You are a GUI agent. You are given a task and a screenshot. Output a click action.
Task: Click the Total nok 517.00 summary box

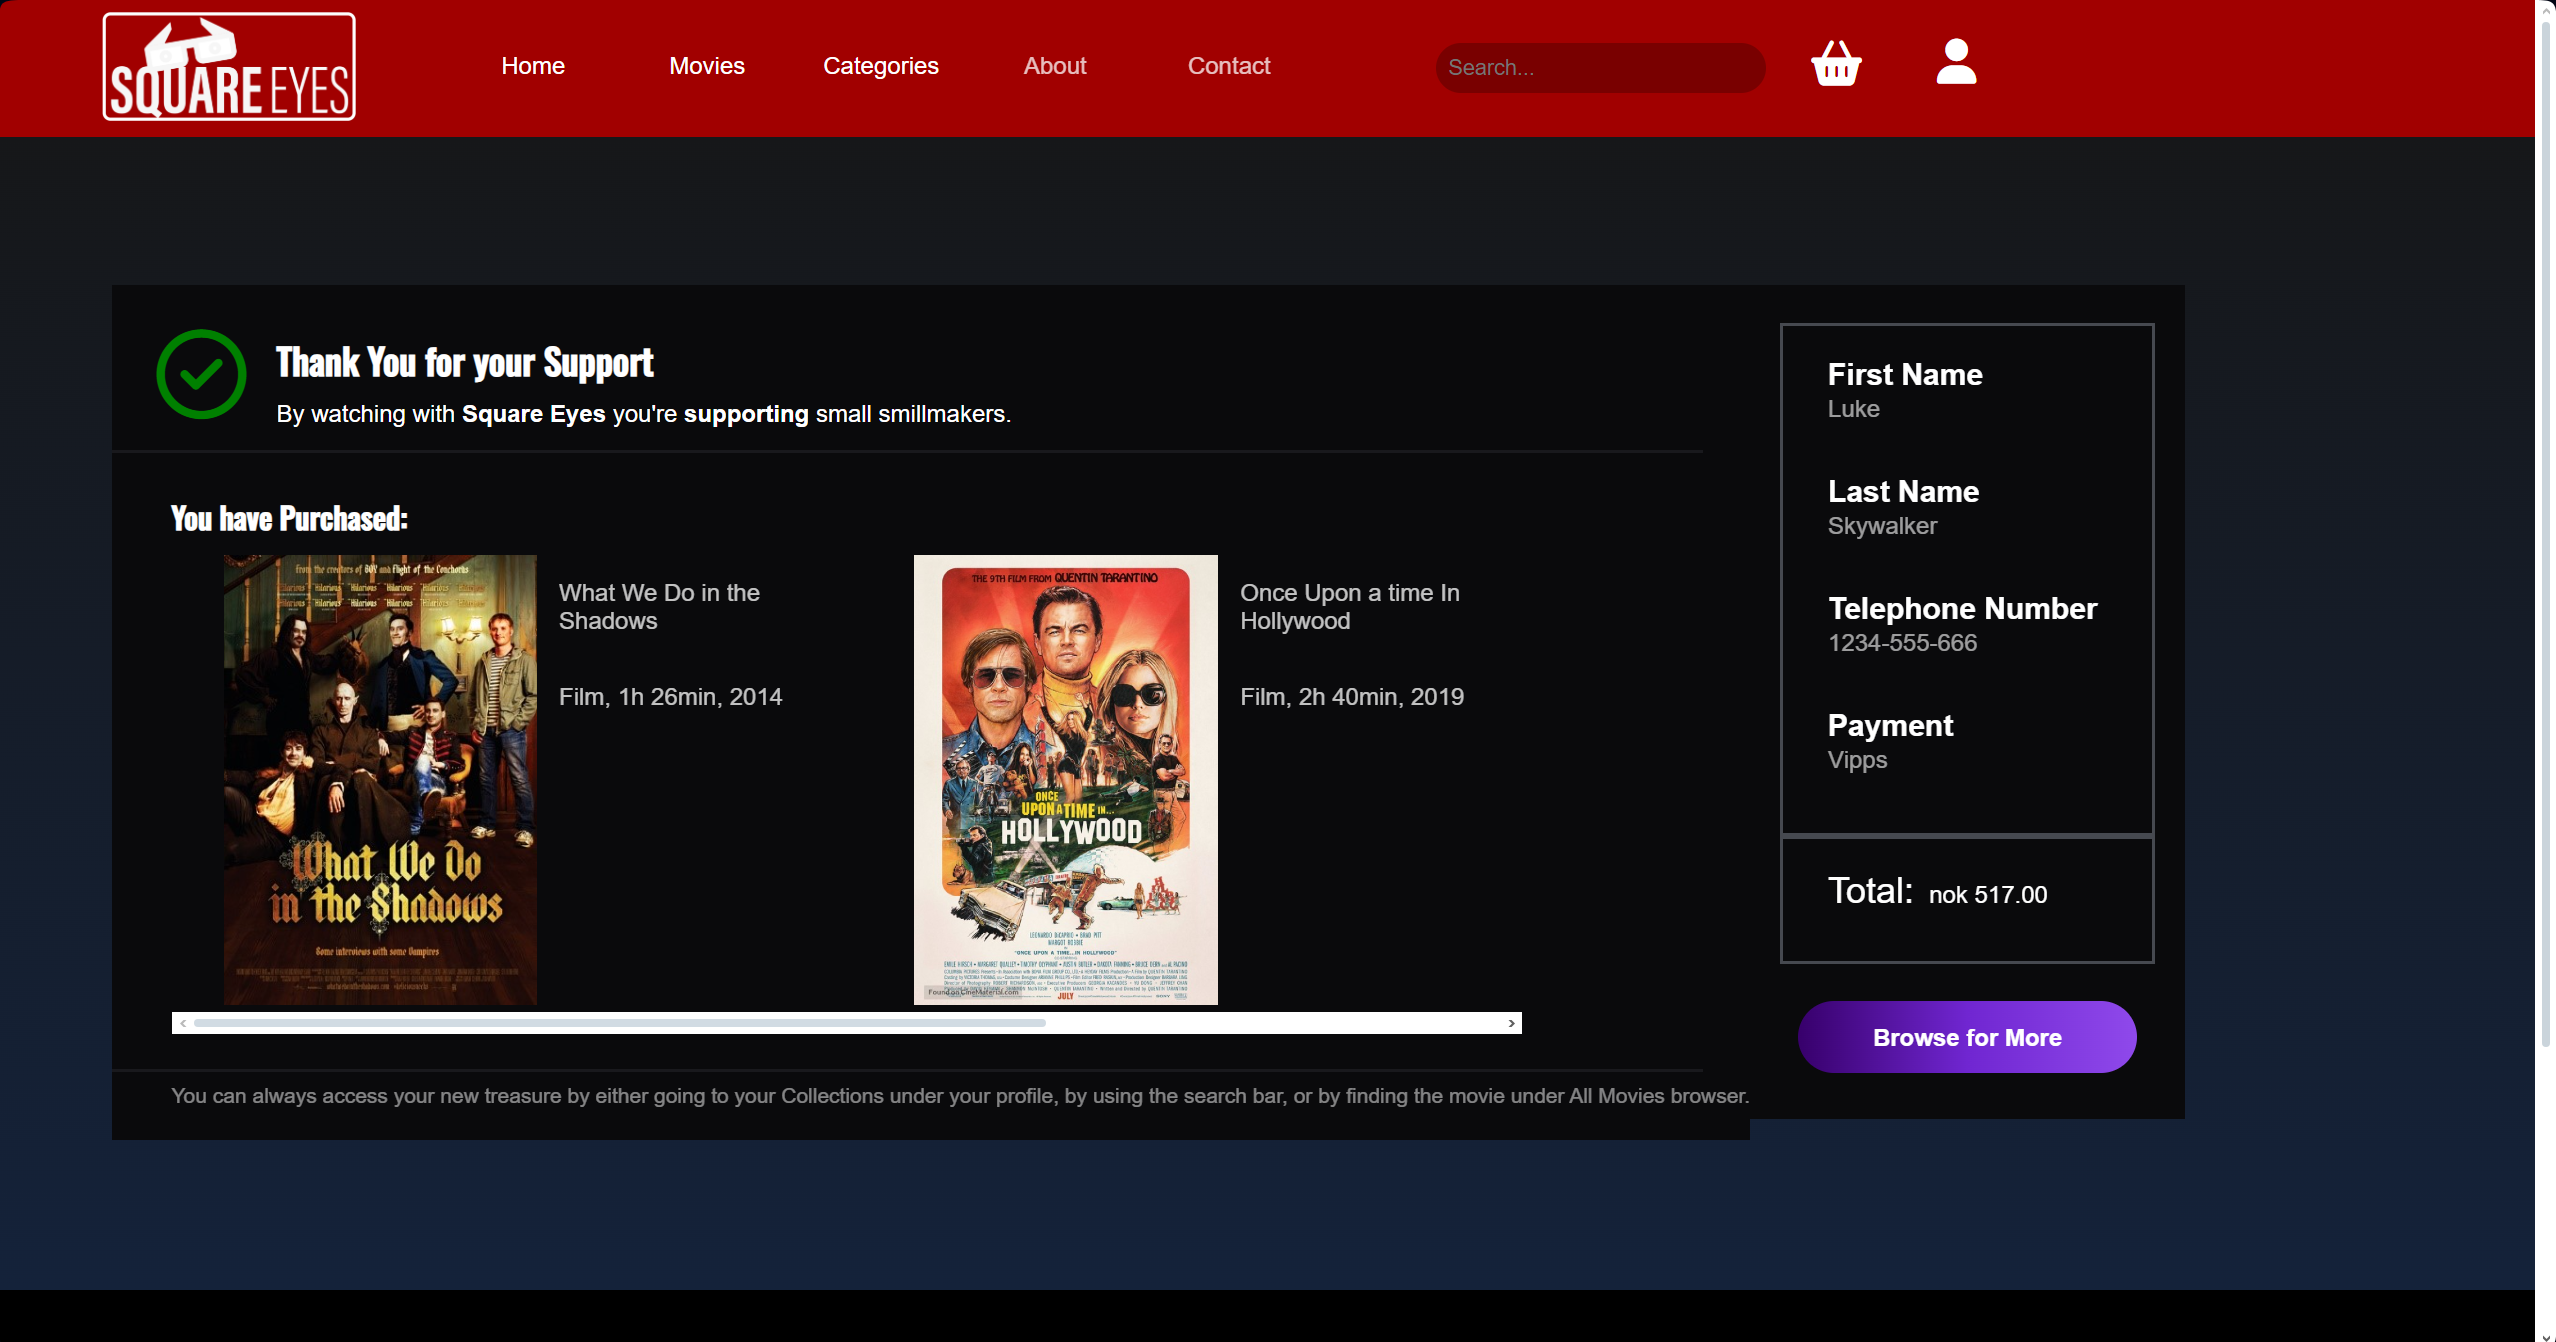(x=1965, y=898)
